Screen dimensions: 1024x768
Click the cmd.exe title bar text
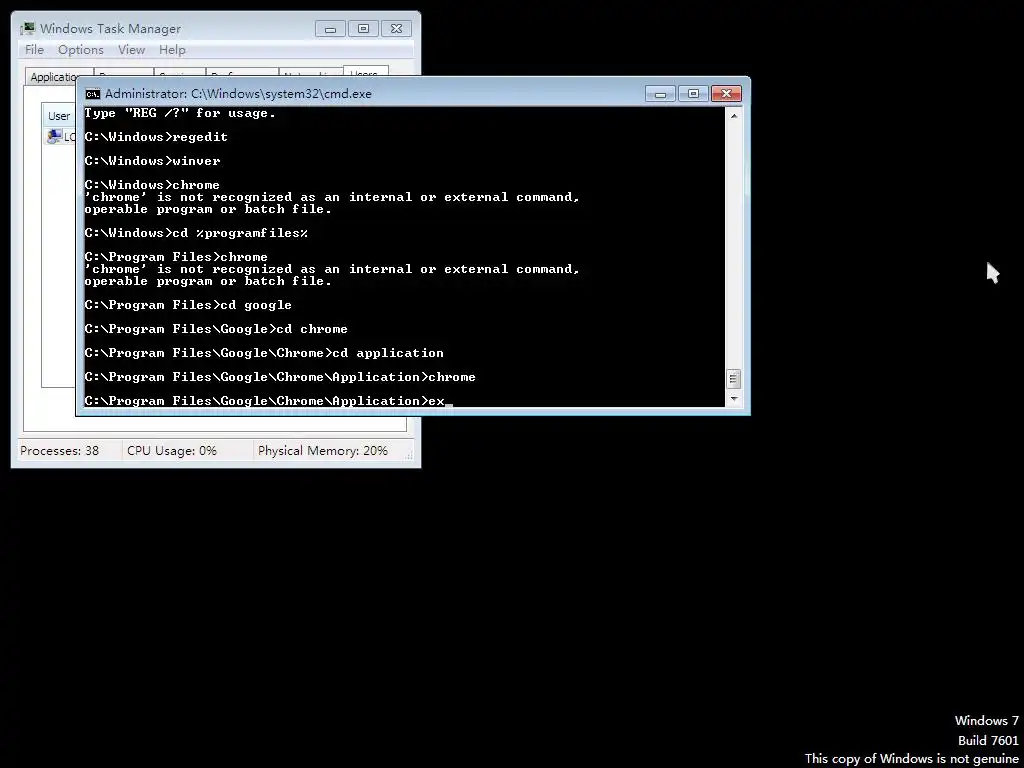[x=238, y=94]
